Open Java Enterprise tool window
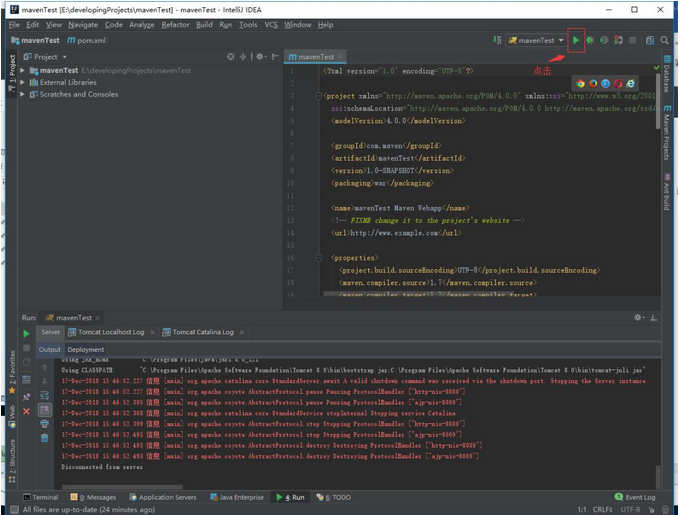Image resolution: width=681 pixels, height=515 pixels. tap(237, 497)
